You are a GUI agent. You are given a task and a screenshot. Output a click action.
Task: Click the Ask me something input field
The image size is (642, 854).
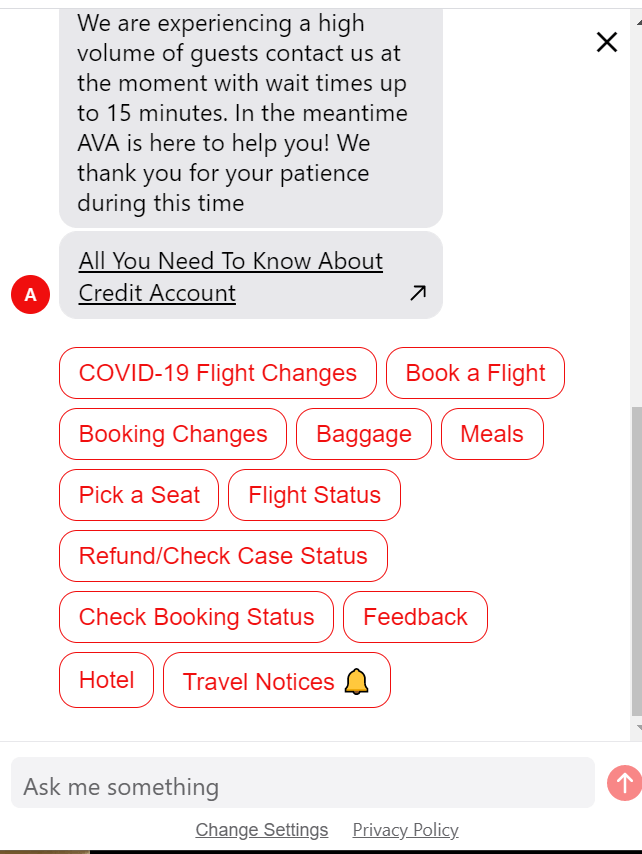[300, 786]
